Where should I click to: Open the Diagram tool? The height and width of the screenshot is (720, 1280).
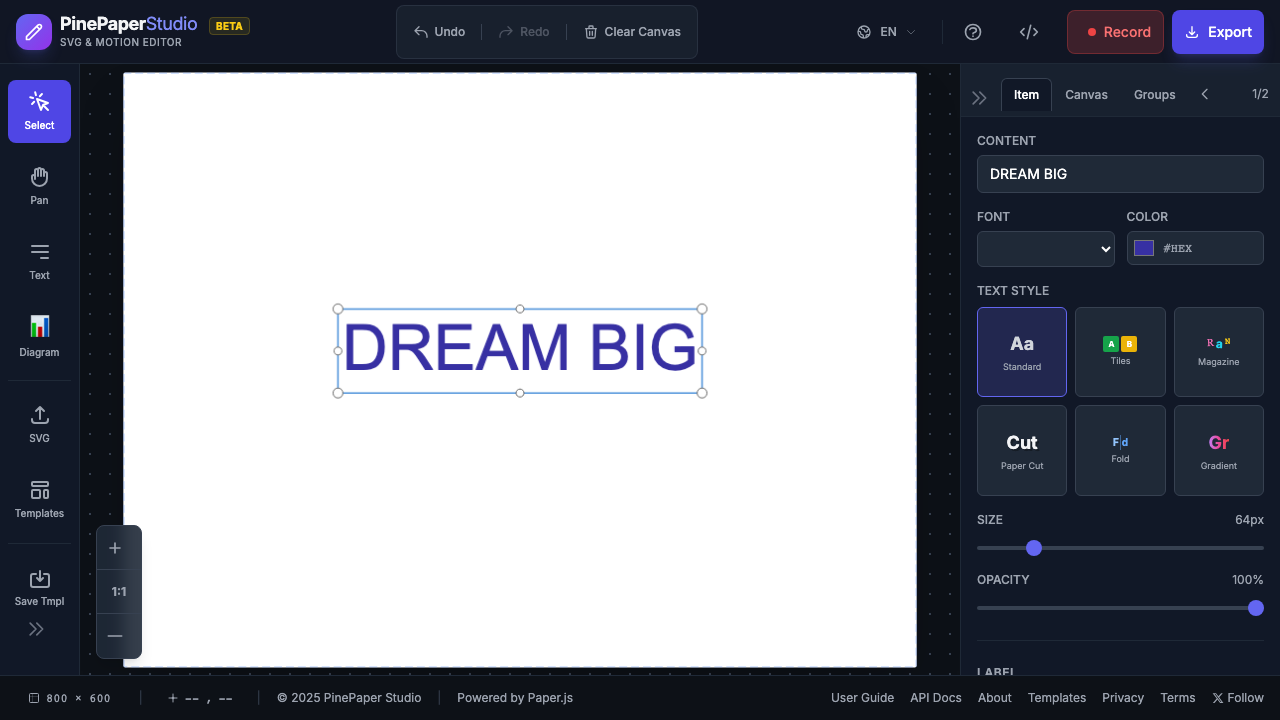(39, 336)
